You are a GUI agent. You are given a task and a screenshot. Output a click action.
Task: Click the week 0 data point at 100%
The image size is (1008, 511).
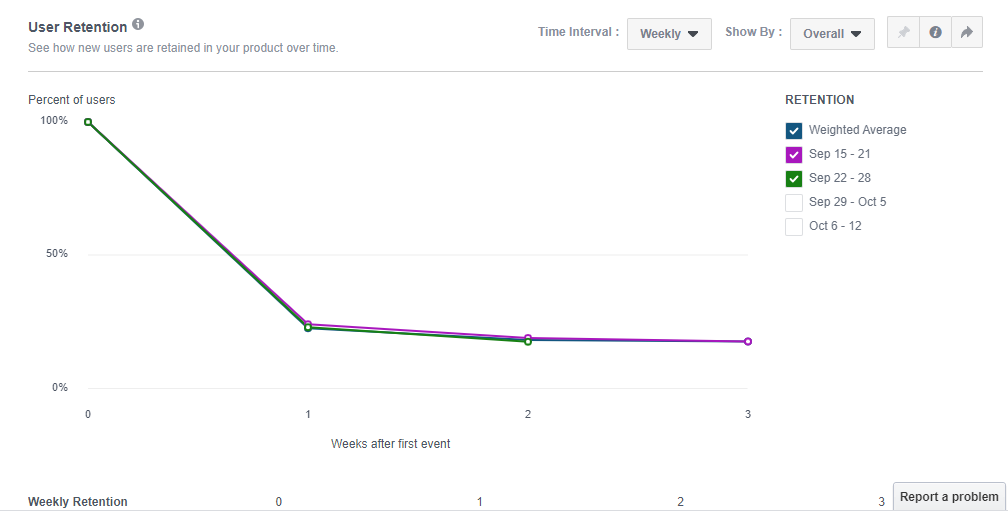88,122
